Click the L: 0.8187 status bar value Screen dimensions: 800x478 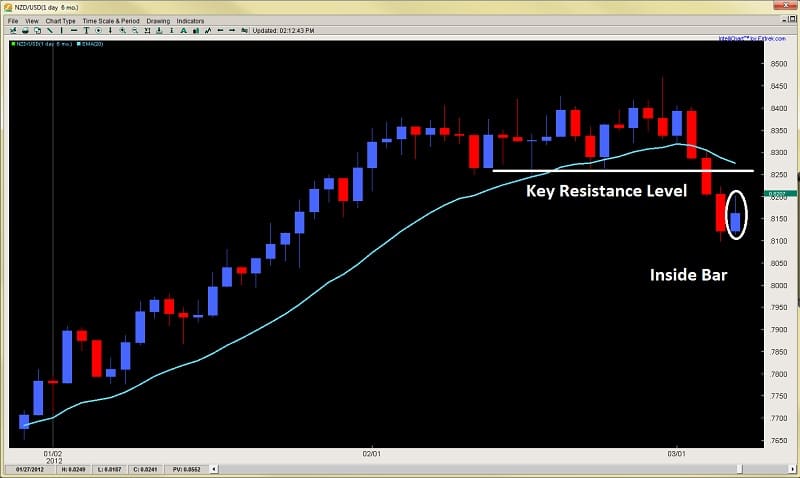[x=109, y=469]
